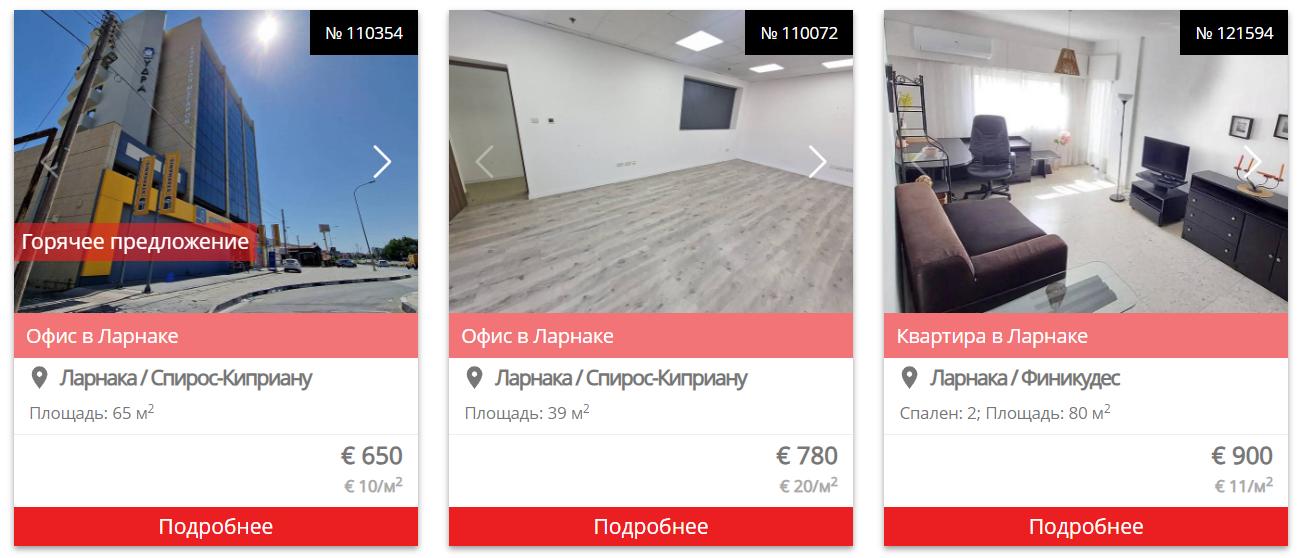
Task: Open Ларнака / Финикудес location link
Action: click(1025, 378)
